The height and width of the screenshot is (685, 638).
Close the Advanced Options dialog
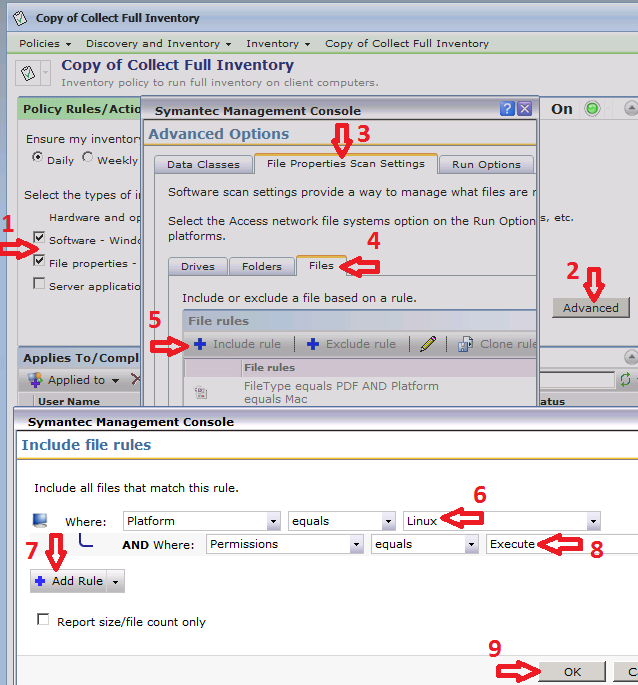524,108
